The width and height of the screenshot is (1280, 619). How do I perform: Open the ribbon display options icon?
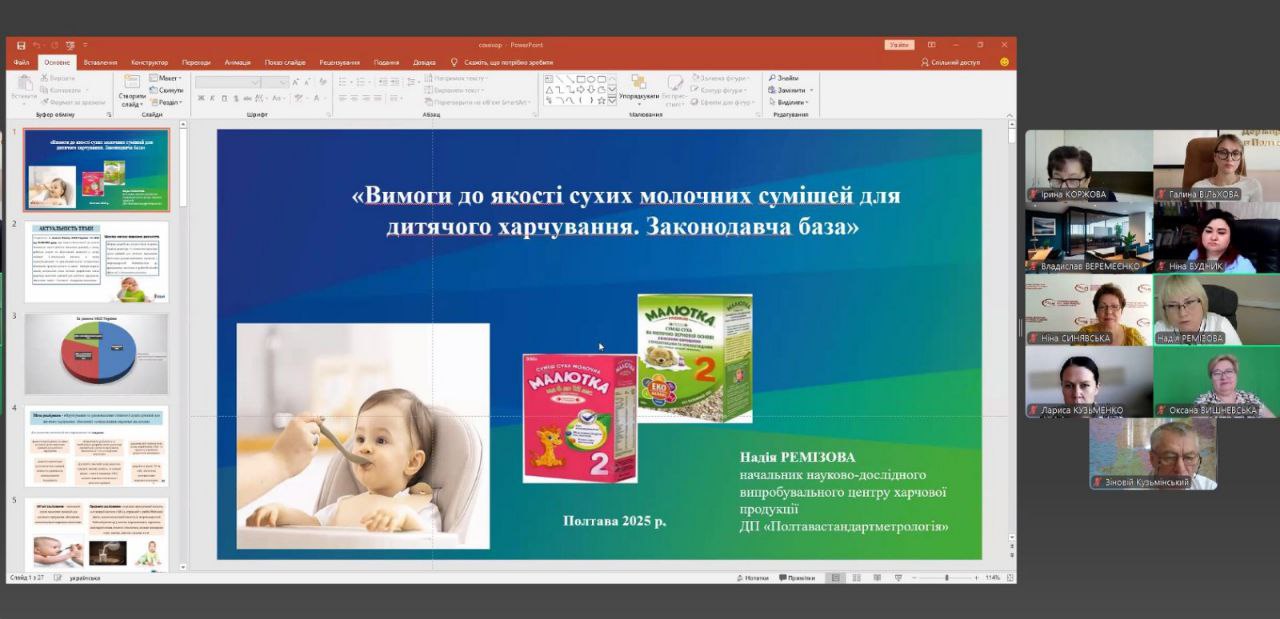[x=931, y=45]
